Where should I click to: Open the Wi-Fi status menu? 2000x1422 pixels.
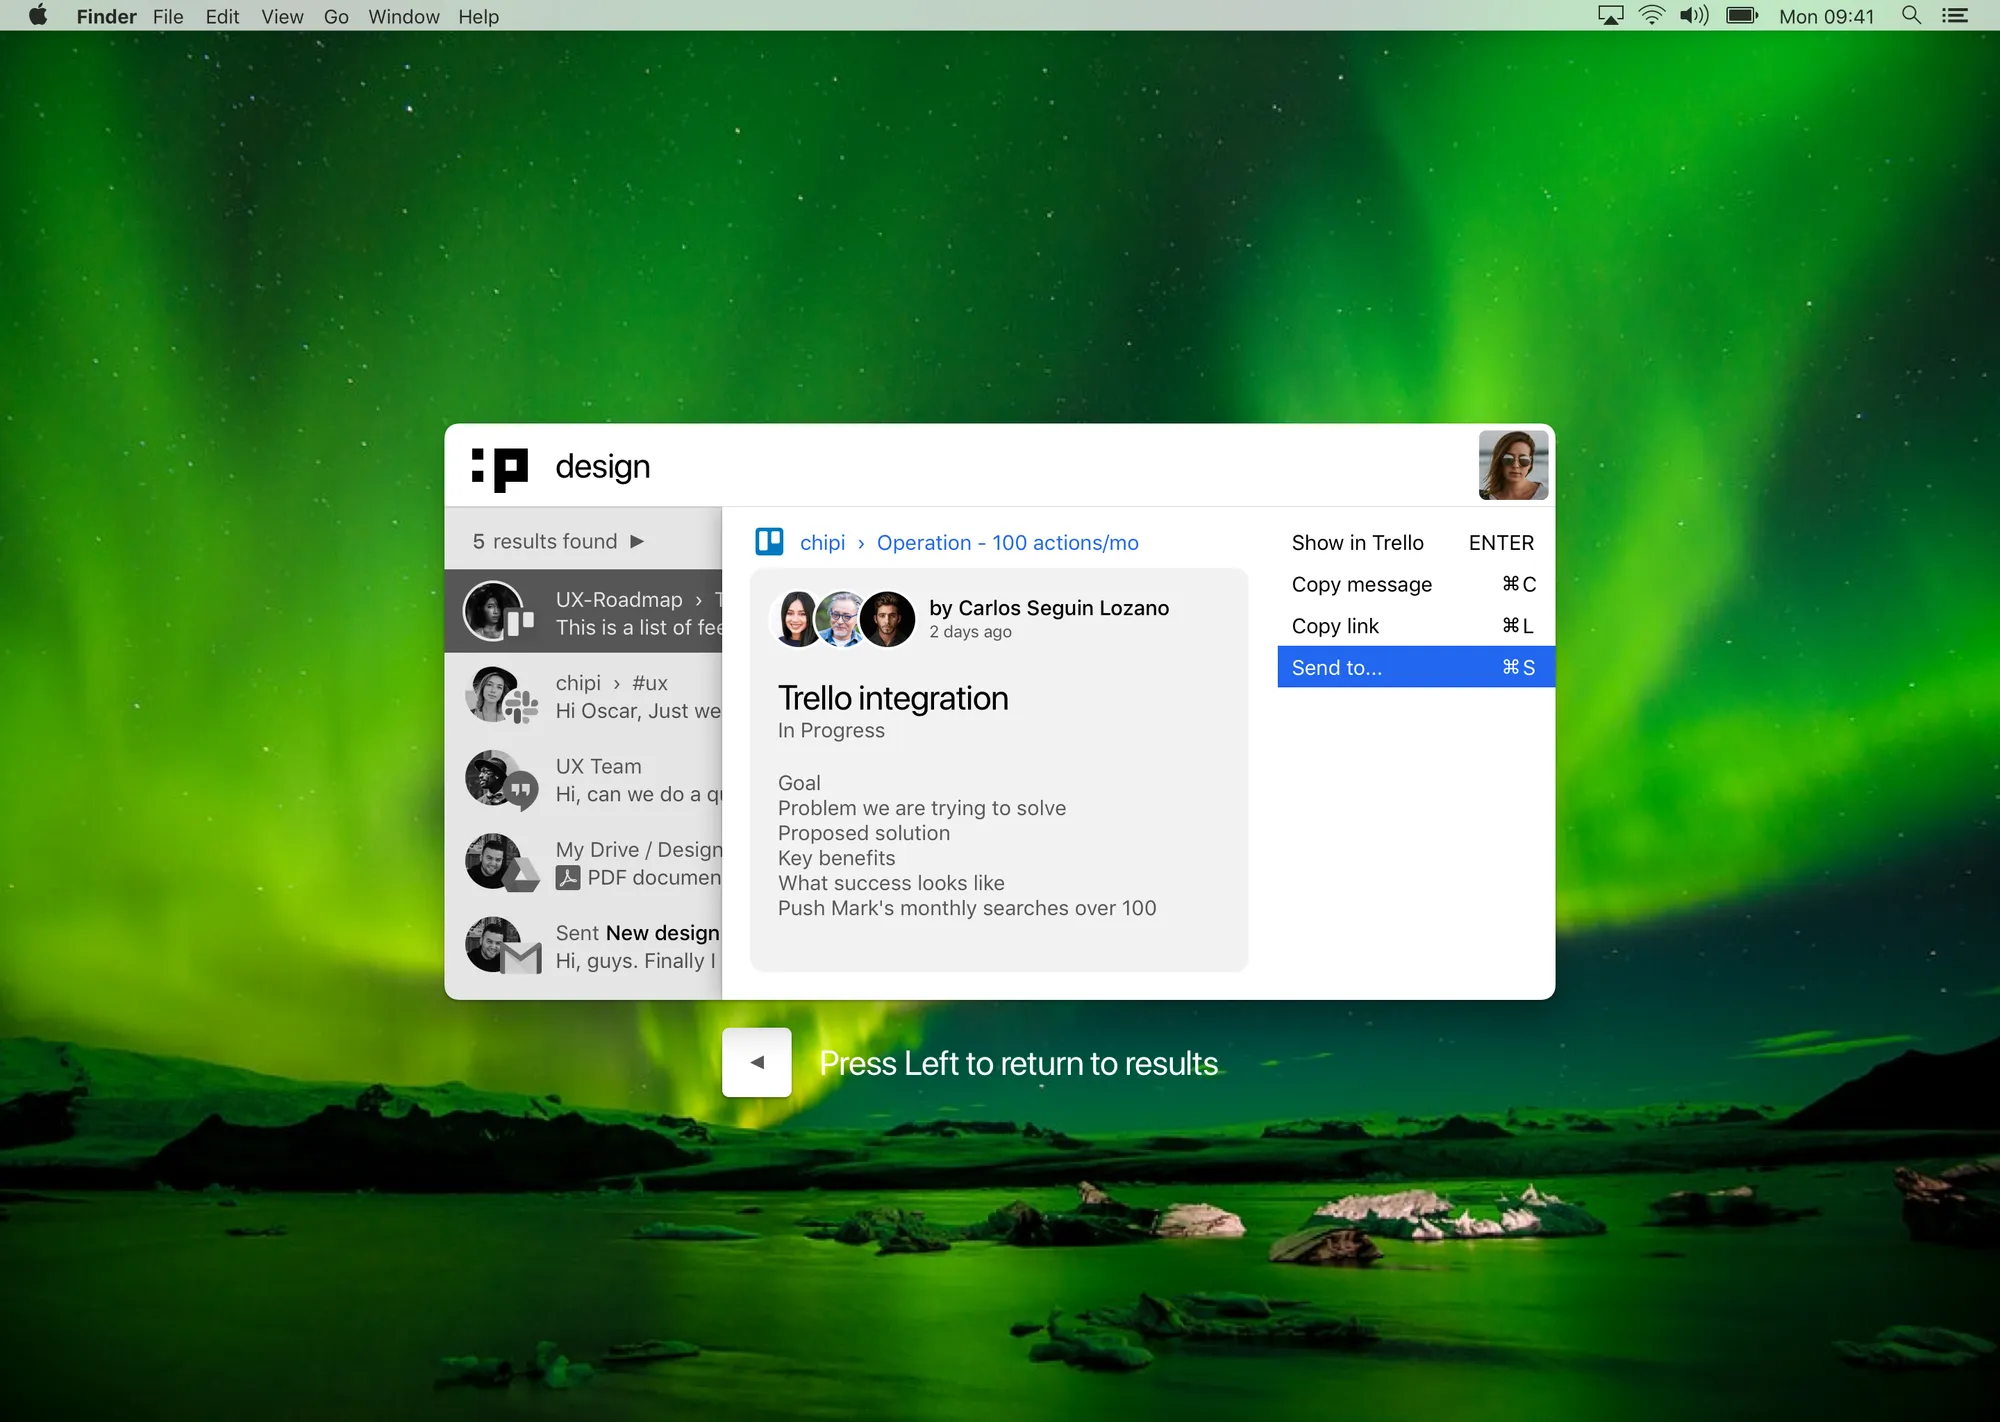click(x=1652, y=15)
